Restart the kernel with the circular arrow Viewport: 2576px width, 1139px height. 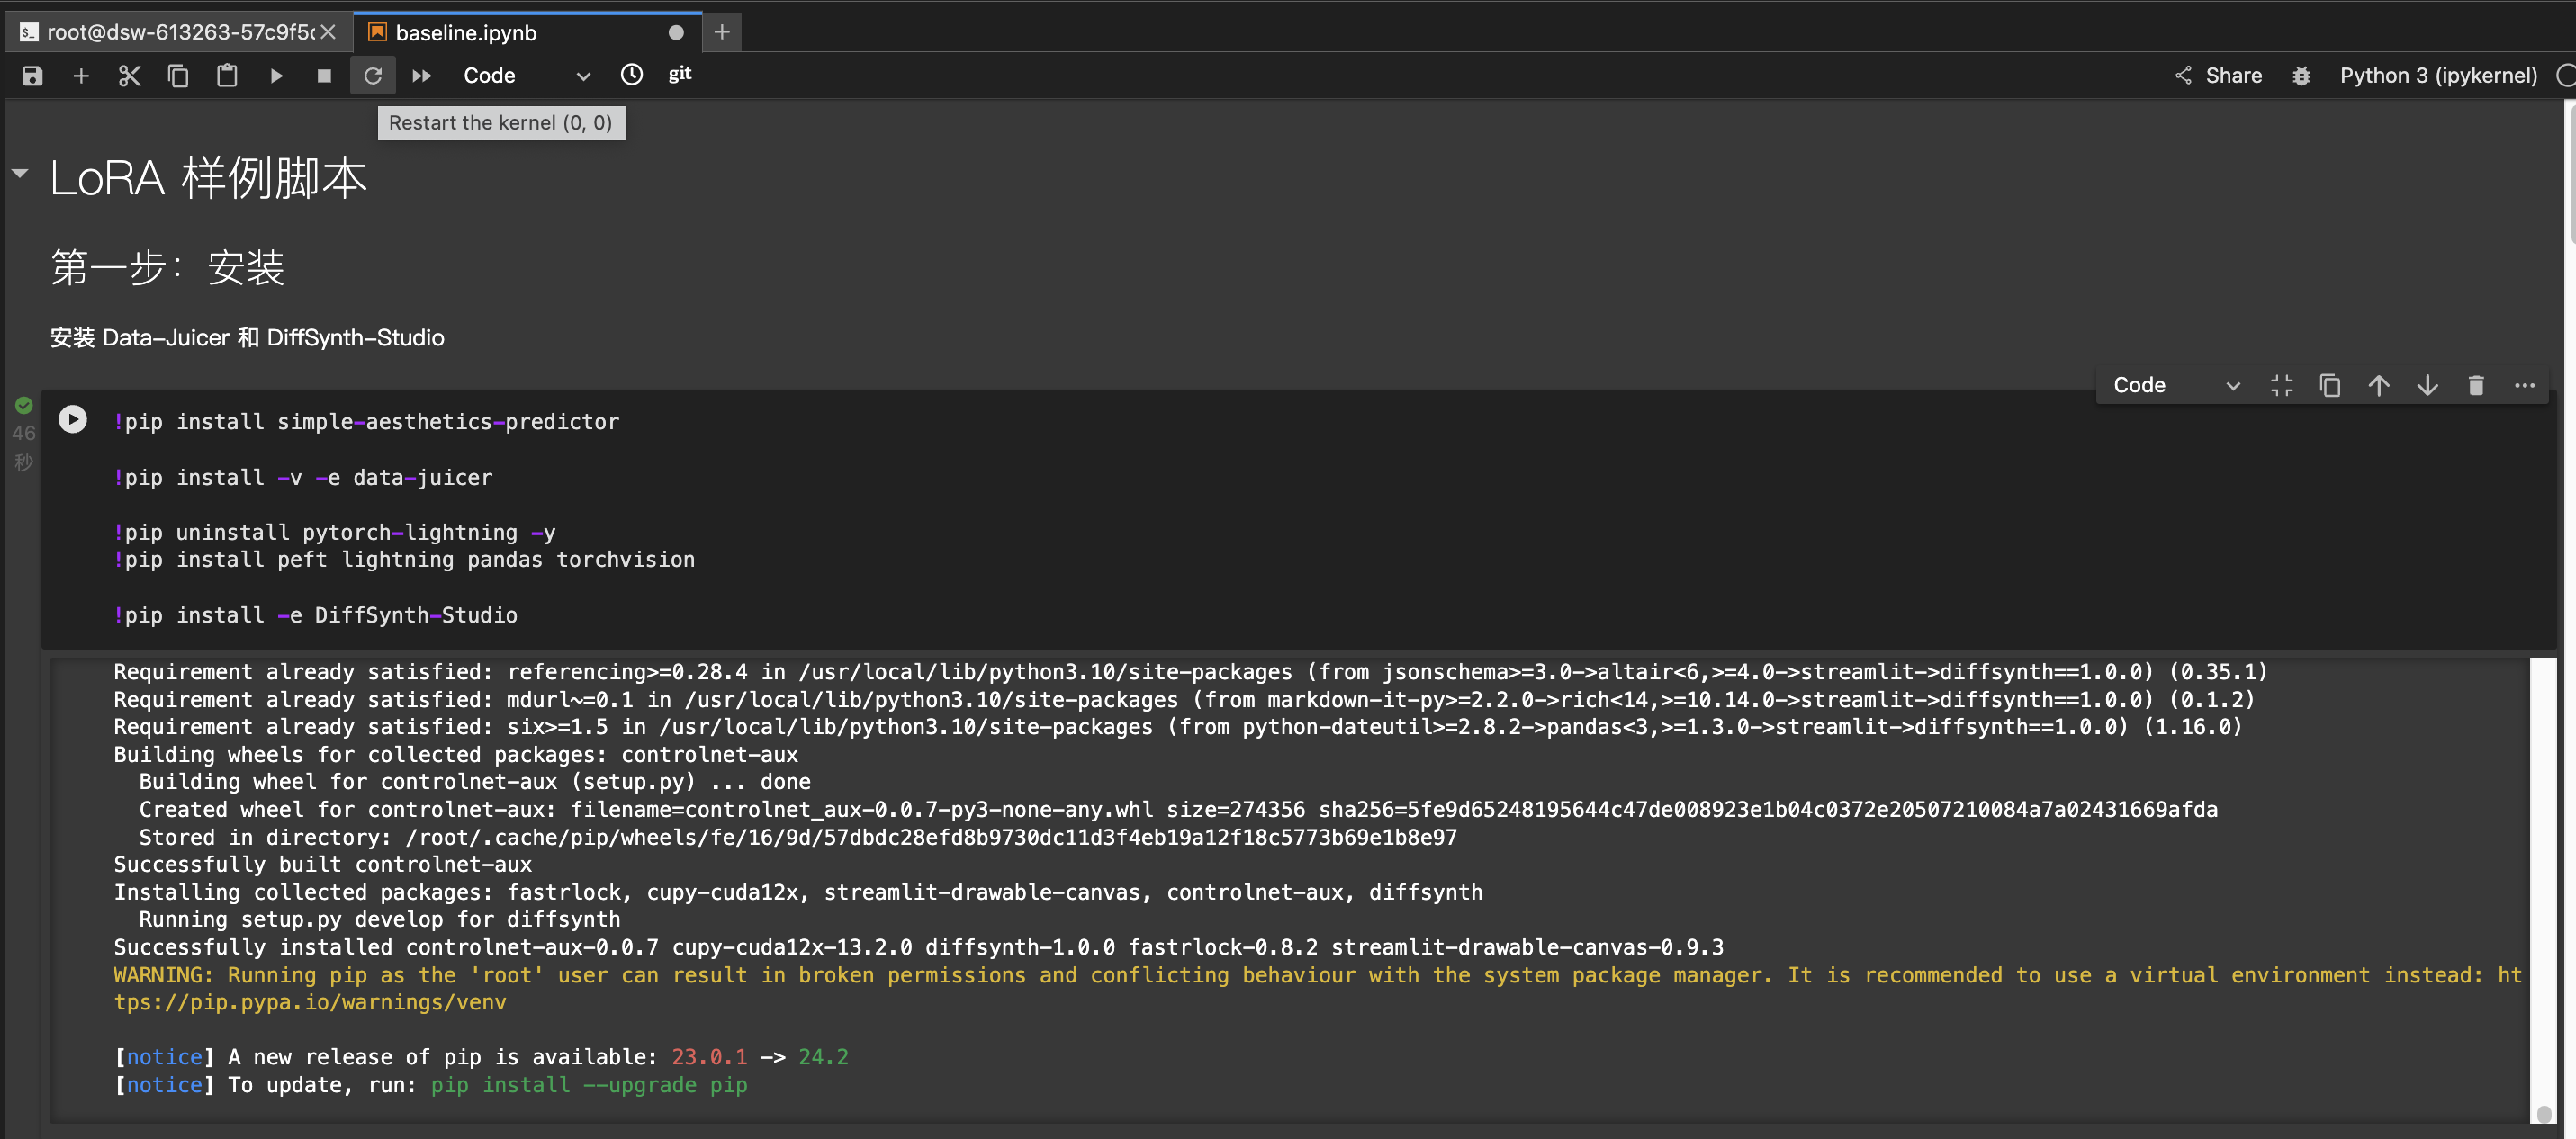point(373,76)
